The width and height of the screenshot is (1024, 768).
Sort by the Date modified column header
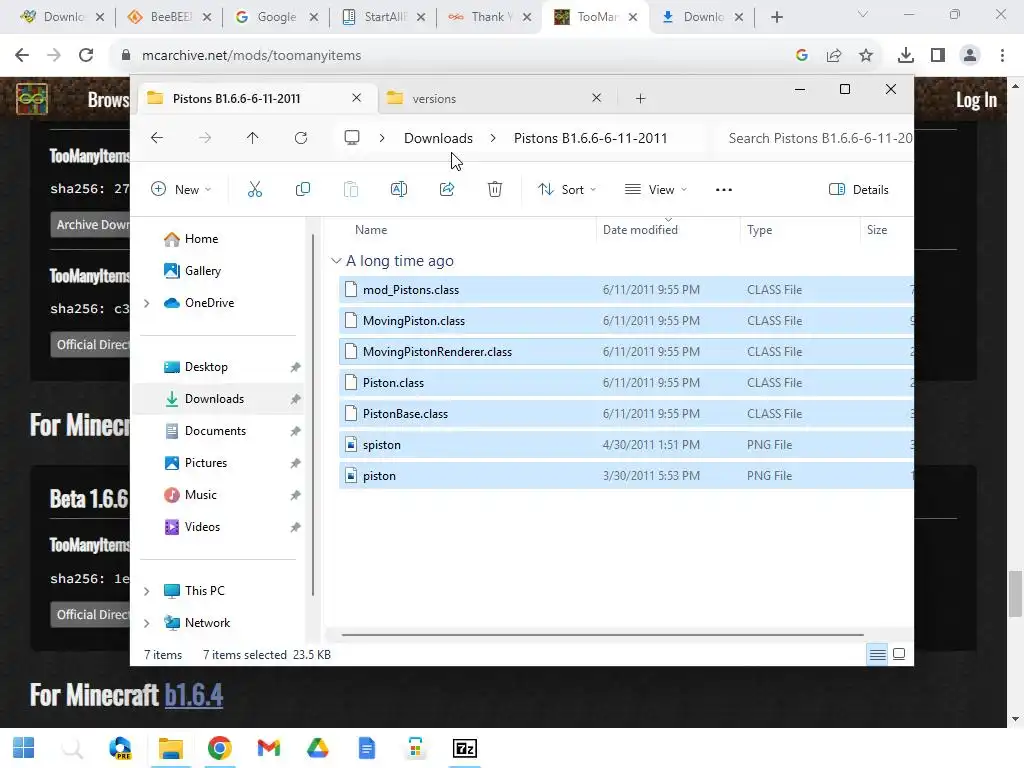click(640, 230)
